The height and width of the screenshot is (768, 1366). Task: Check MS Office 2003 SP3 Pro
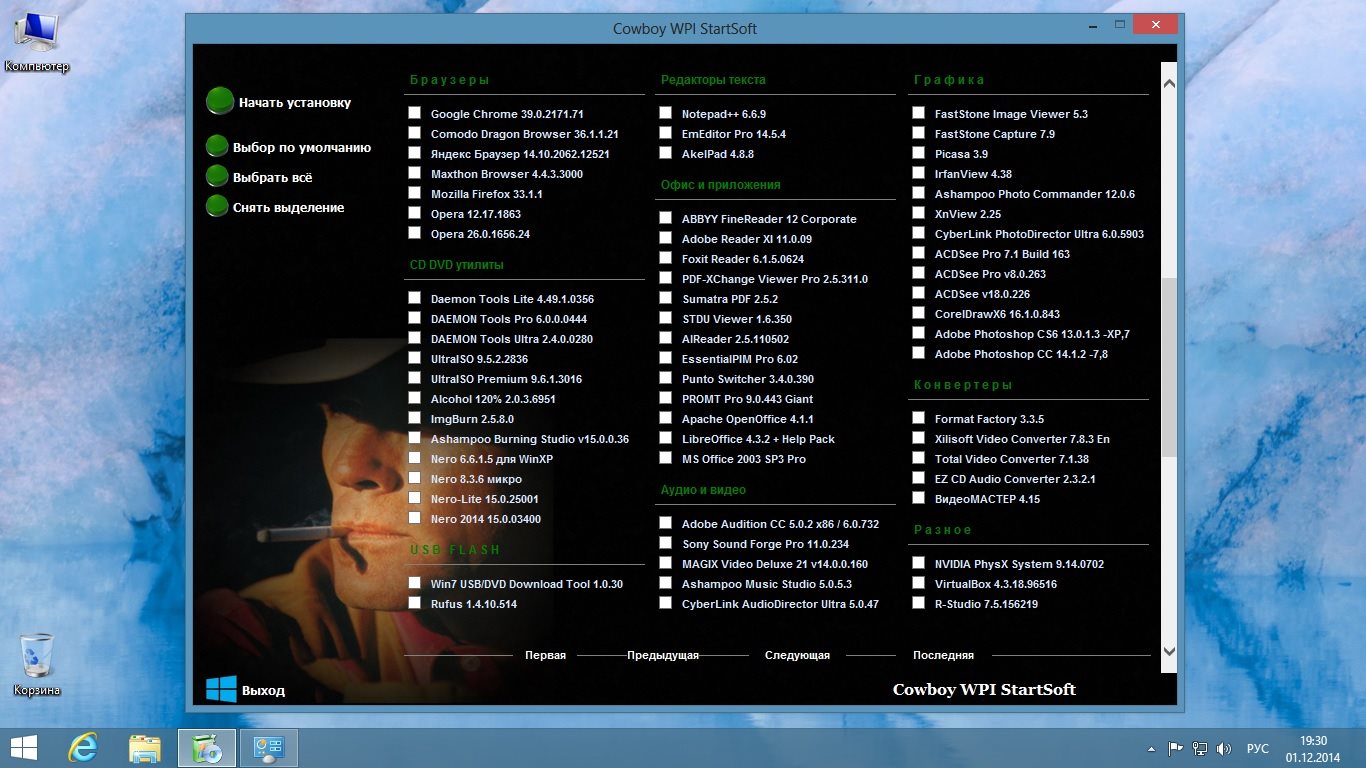(666, 458)
